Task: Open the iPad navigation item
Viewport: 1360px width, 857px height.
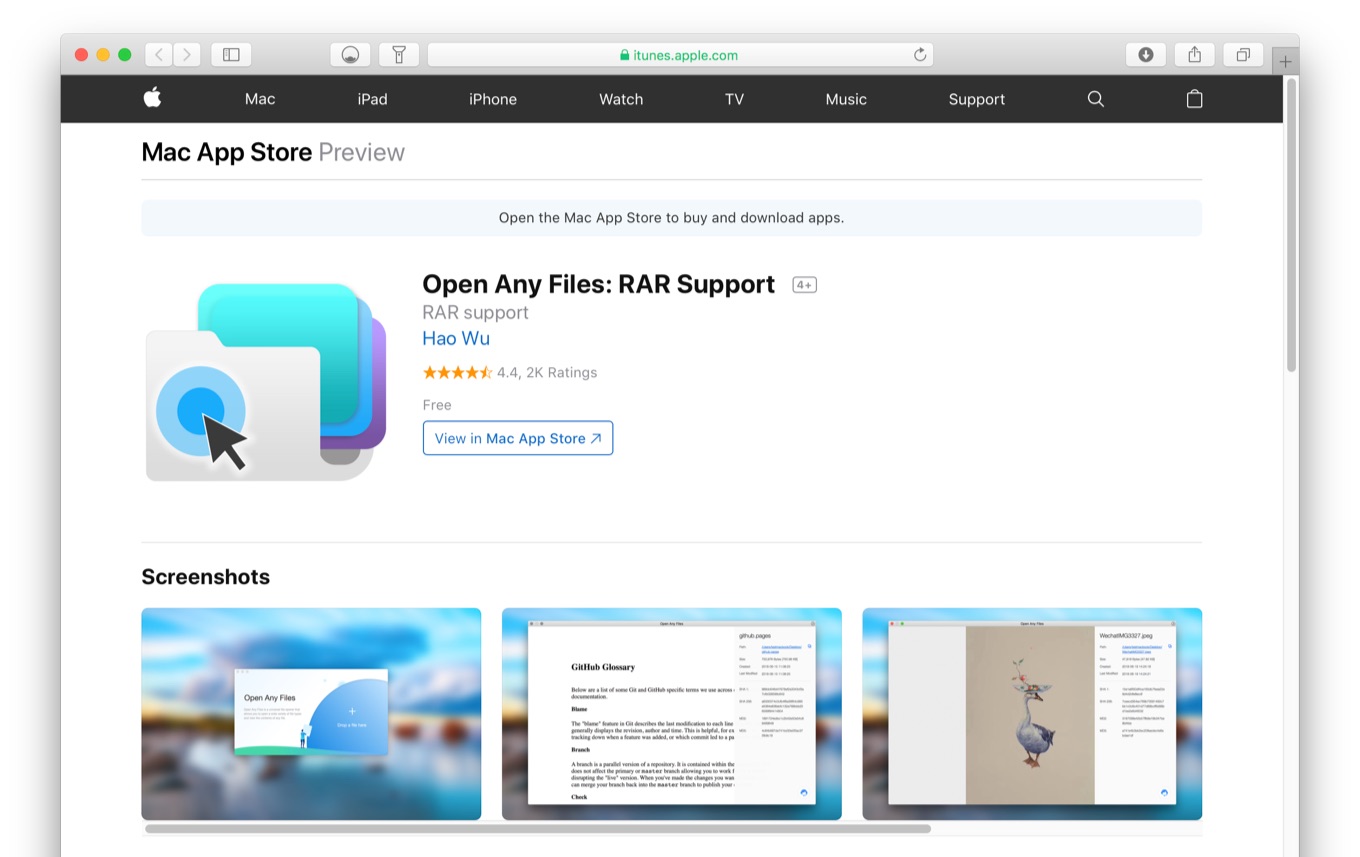Action: coord(372,99)
